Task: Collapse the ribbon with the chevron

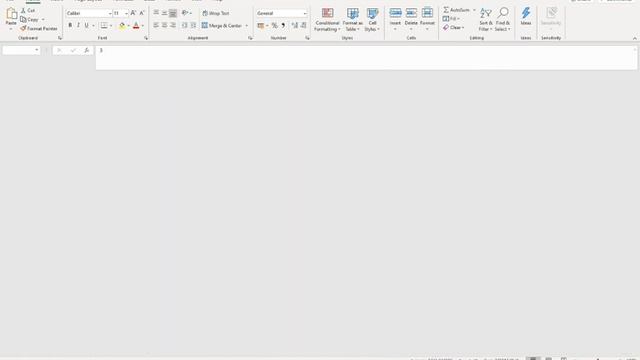Action: pos(635,38)
